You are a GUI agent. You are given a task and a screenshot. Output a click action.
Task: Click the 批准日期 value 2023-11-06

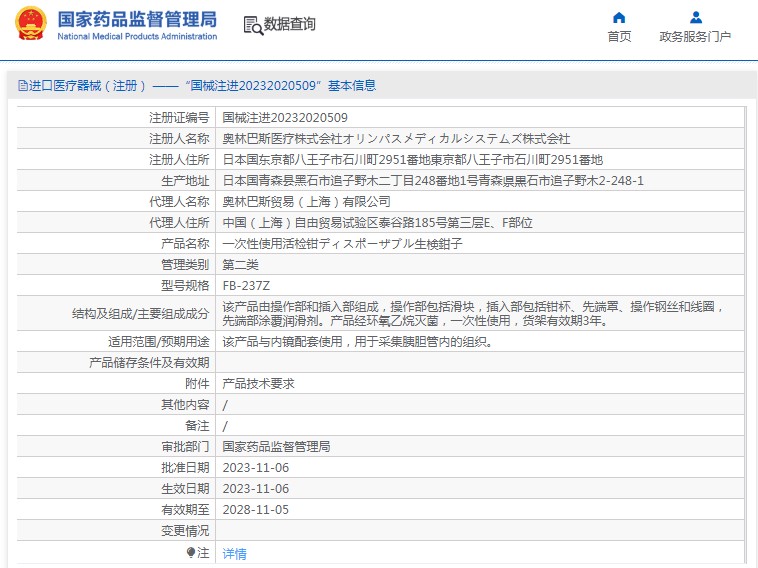coord(255,468)
